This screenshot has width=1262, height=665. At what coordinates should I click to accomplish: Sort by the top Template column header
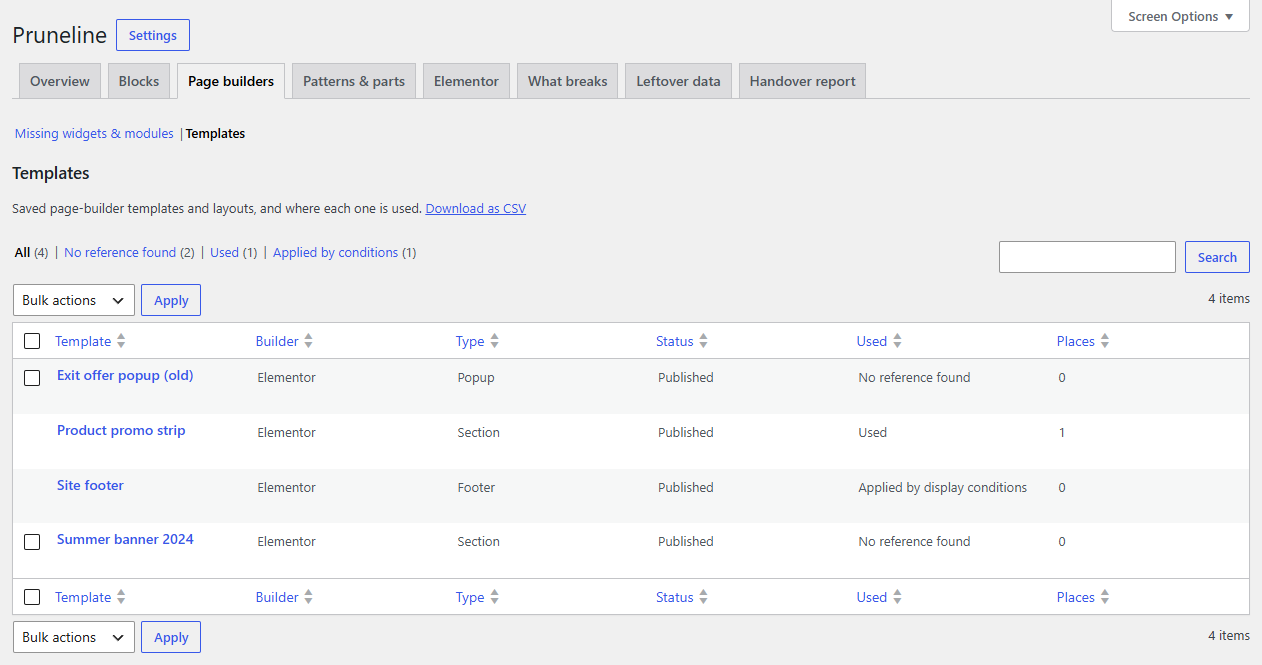click(x=83, y=341)
